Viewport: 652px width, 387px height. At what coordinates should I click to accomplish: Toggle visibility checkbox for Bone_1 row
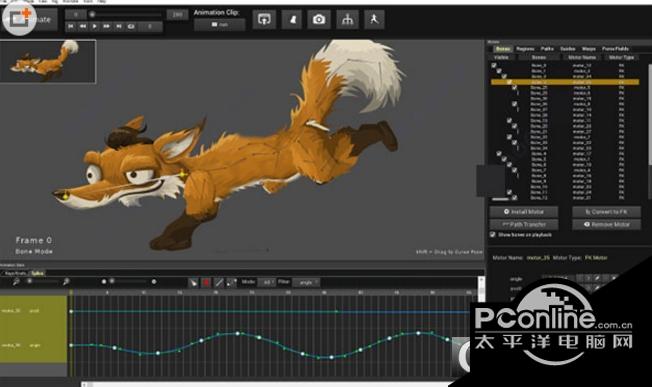point(499,71)
